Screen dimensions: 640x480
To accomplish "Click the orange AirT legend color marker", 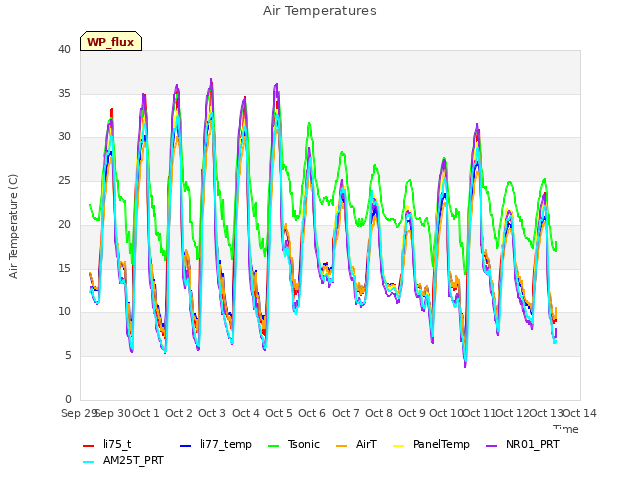I will (x=341, y=446).
